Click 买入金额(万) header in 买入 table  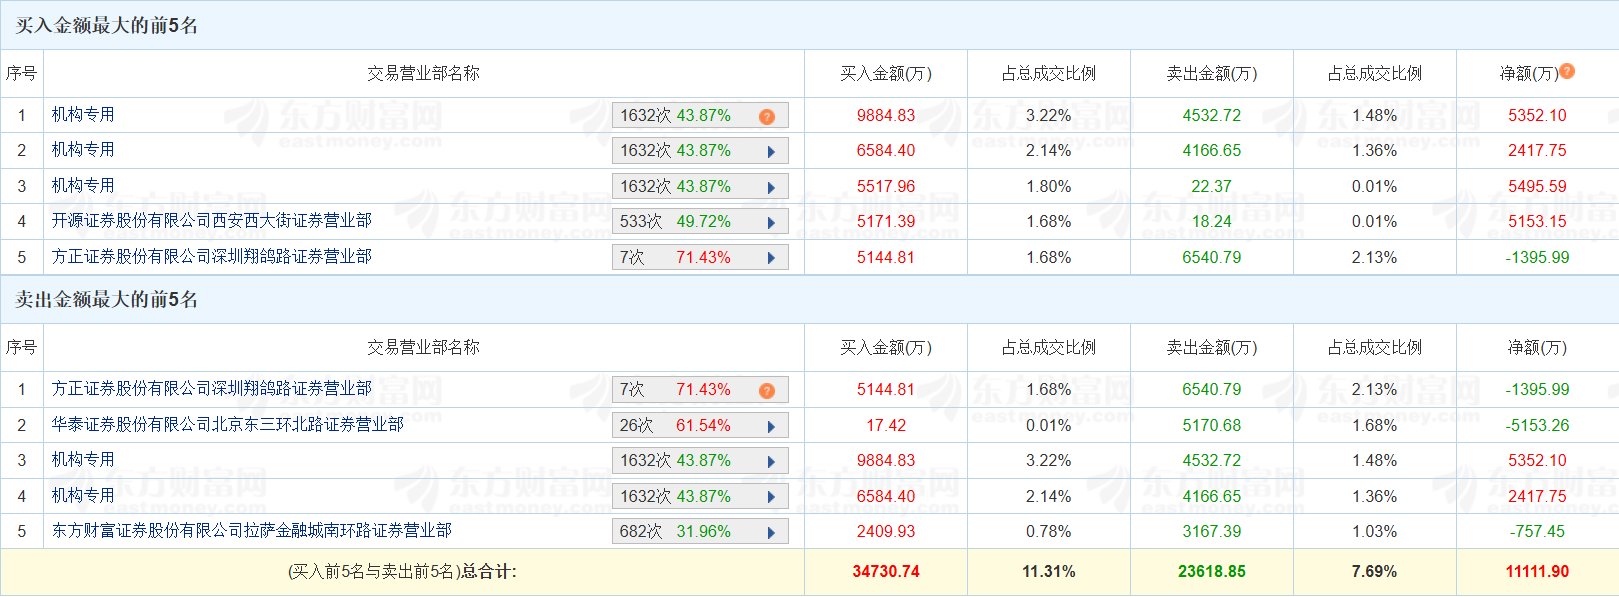[x=885, y=74]
